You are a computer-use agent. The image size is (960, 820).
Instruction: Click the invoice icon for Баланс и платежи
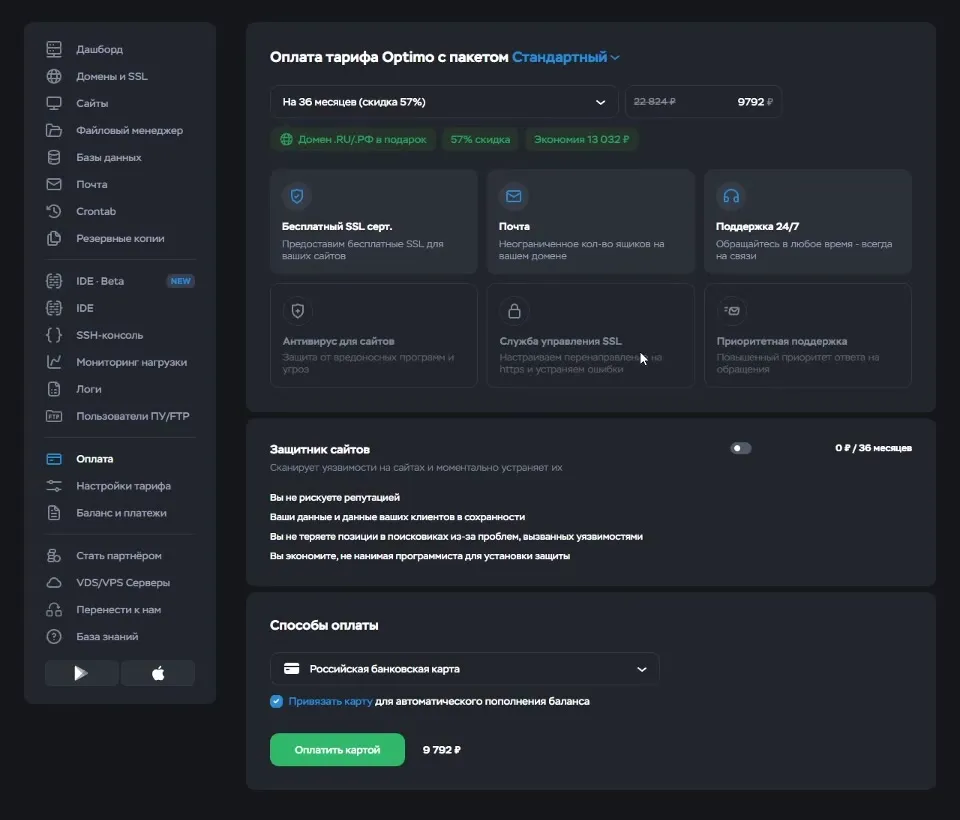tap(54, 513)
